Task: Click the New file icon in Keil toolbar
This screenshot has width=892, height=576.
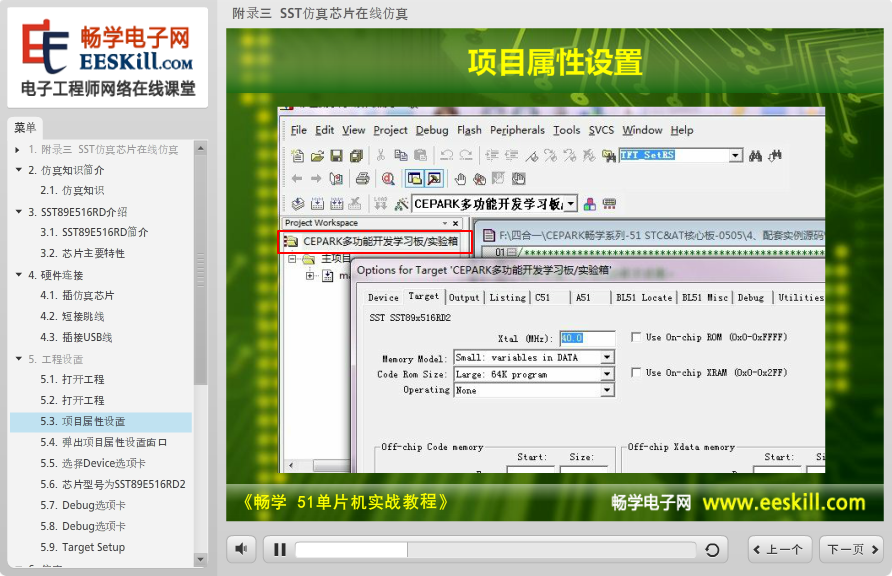Action: [x=298, y=155]
